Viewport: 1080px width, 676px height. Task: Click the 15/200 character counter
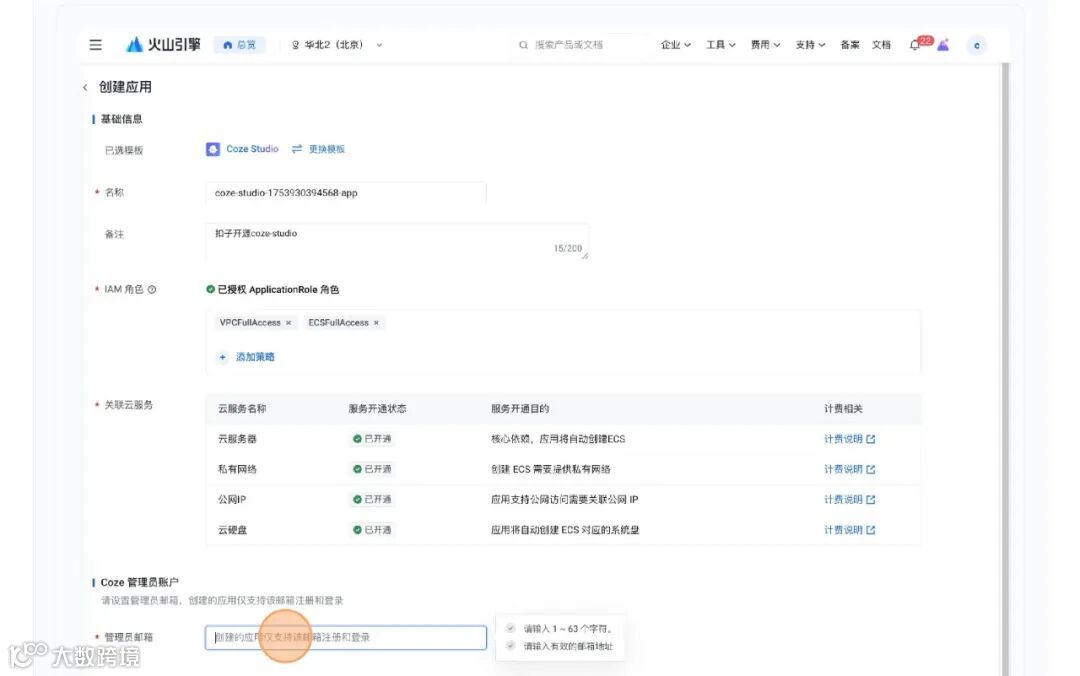pos(568,248)
